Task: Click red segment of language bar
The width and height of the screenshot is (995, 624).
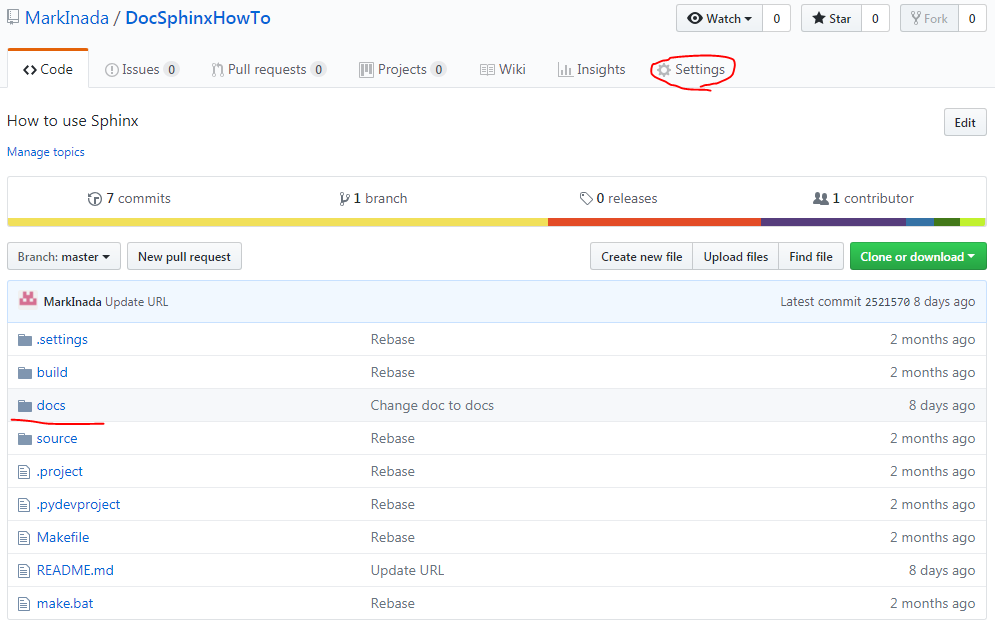Action: tap(654, 222)
